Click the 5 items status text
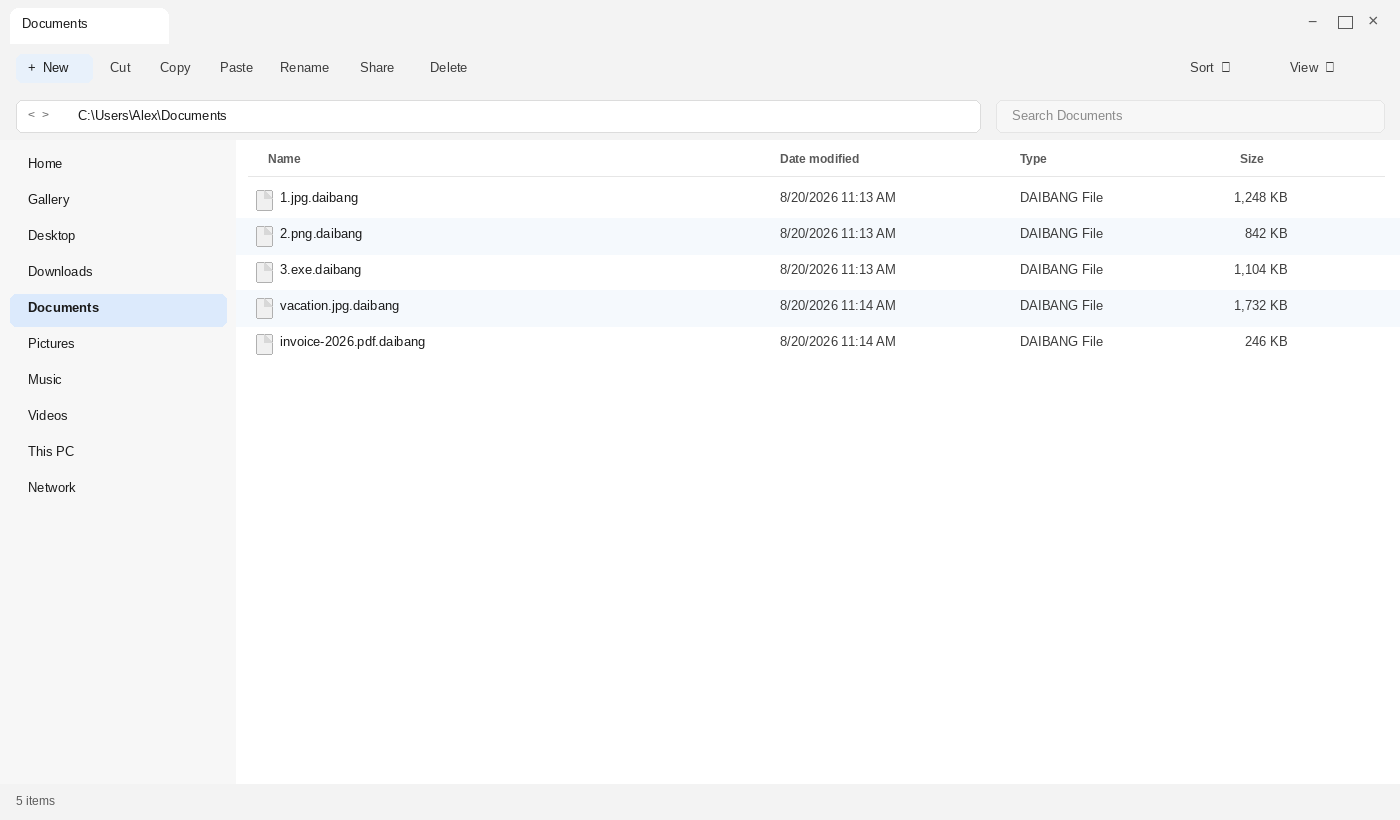The image size is (1400, 820). [x=35, y=801]
